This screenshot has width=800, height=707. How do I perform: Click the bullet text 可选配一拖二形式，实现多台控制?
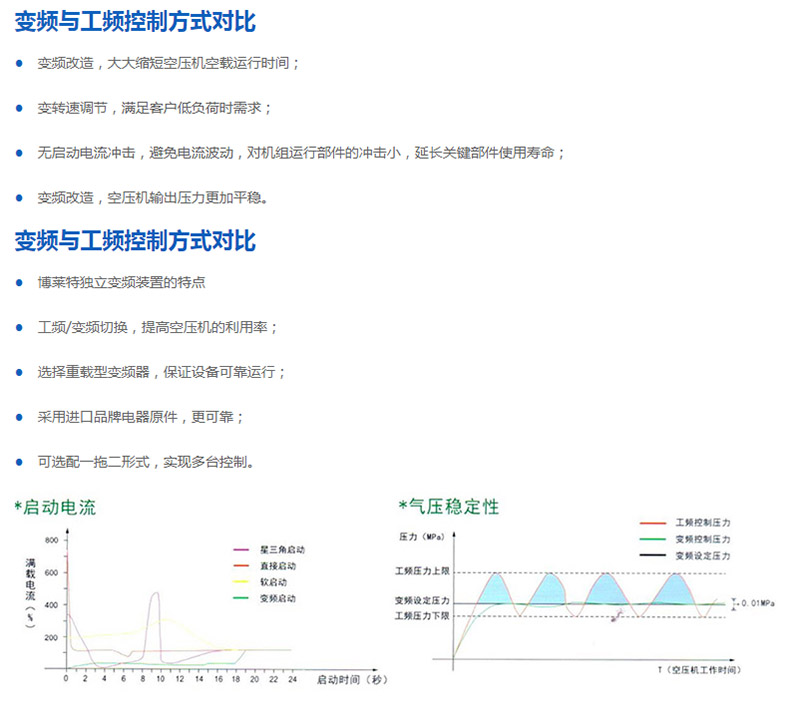(x=146, y=462)
